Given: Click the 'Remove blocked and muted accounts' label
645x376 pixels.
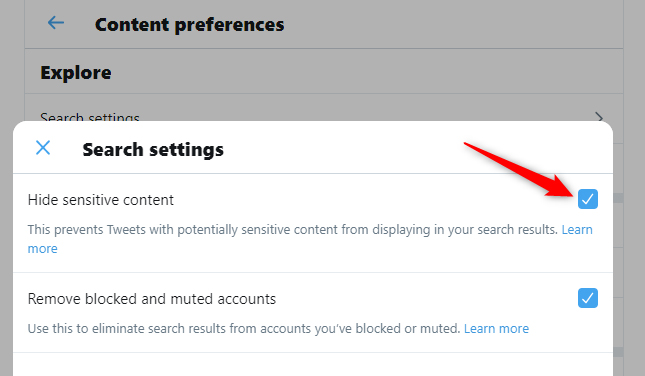Looking at the screenshot, I should coord(151,299).
